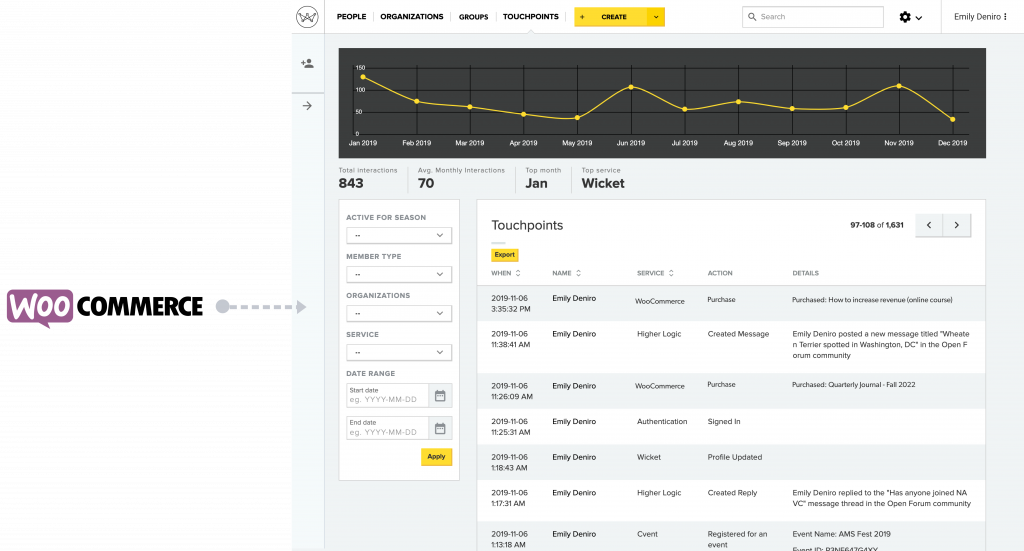Click the Avg. Monthly Interactions value 70

pos(426,183)
